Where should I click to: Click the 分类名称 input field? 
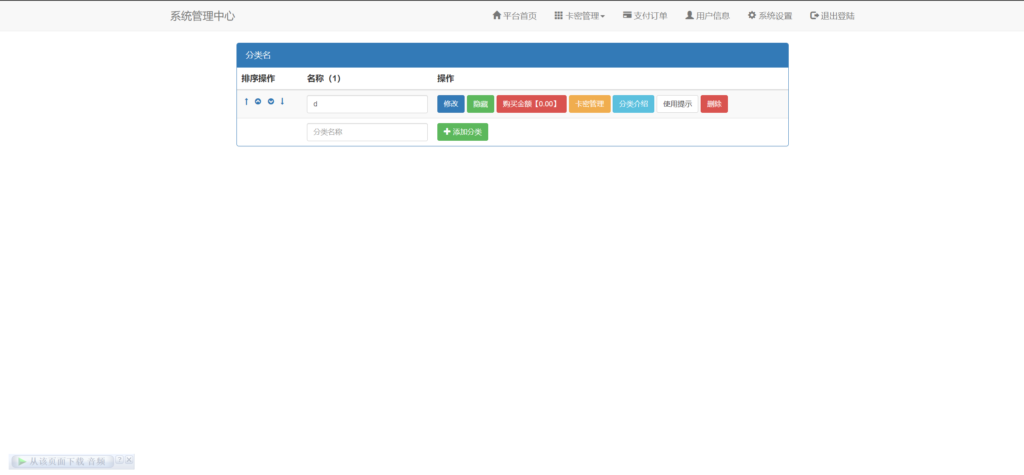pos(367,132)
